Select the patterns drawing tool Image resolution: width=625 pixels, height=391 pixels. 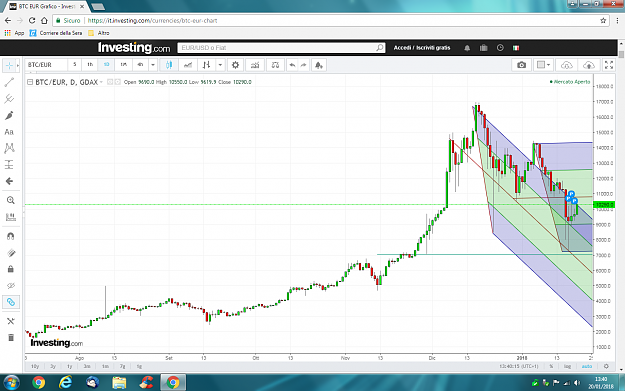coord(9,148)
